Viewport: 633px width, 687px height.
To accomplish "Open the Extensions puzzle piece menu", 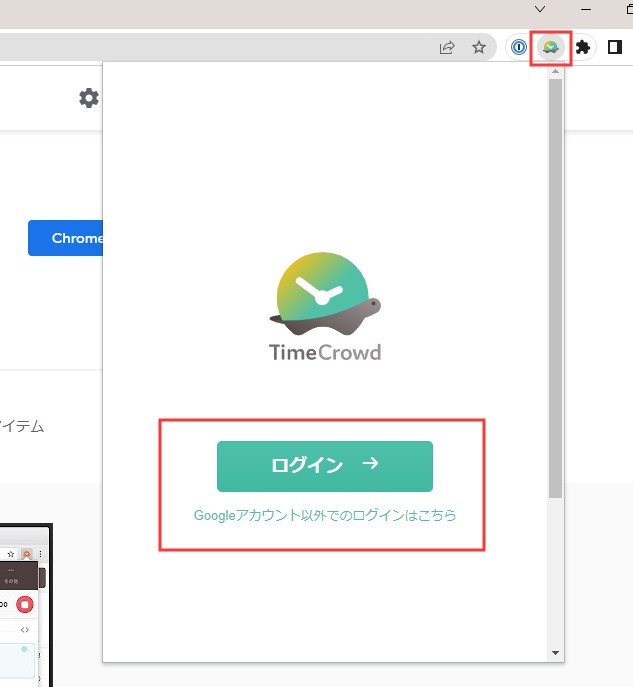I will point(583,47).
